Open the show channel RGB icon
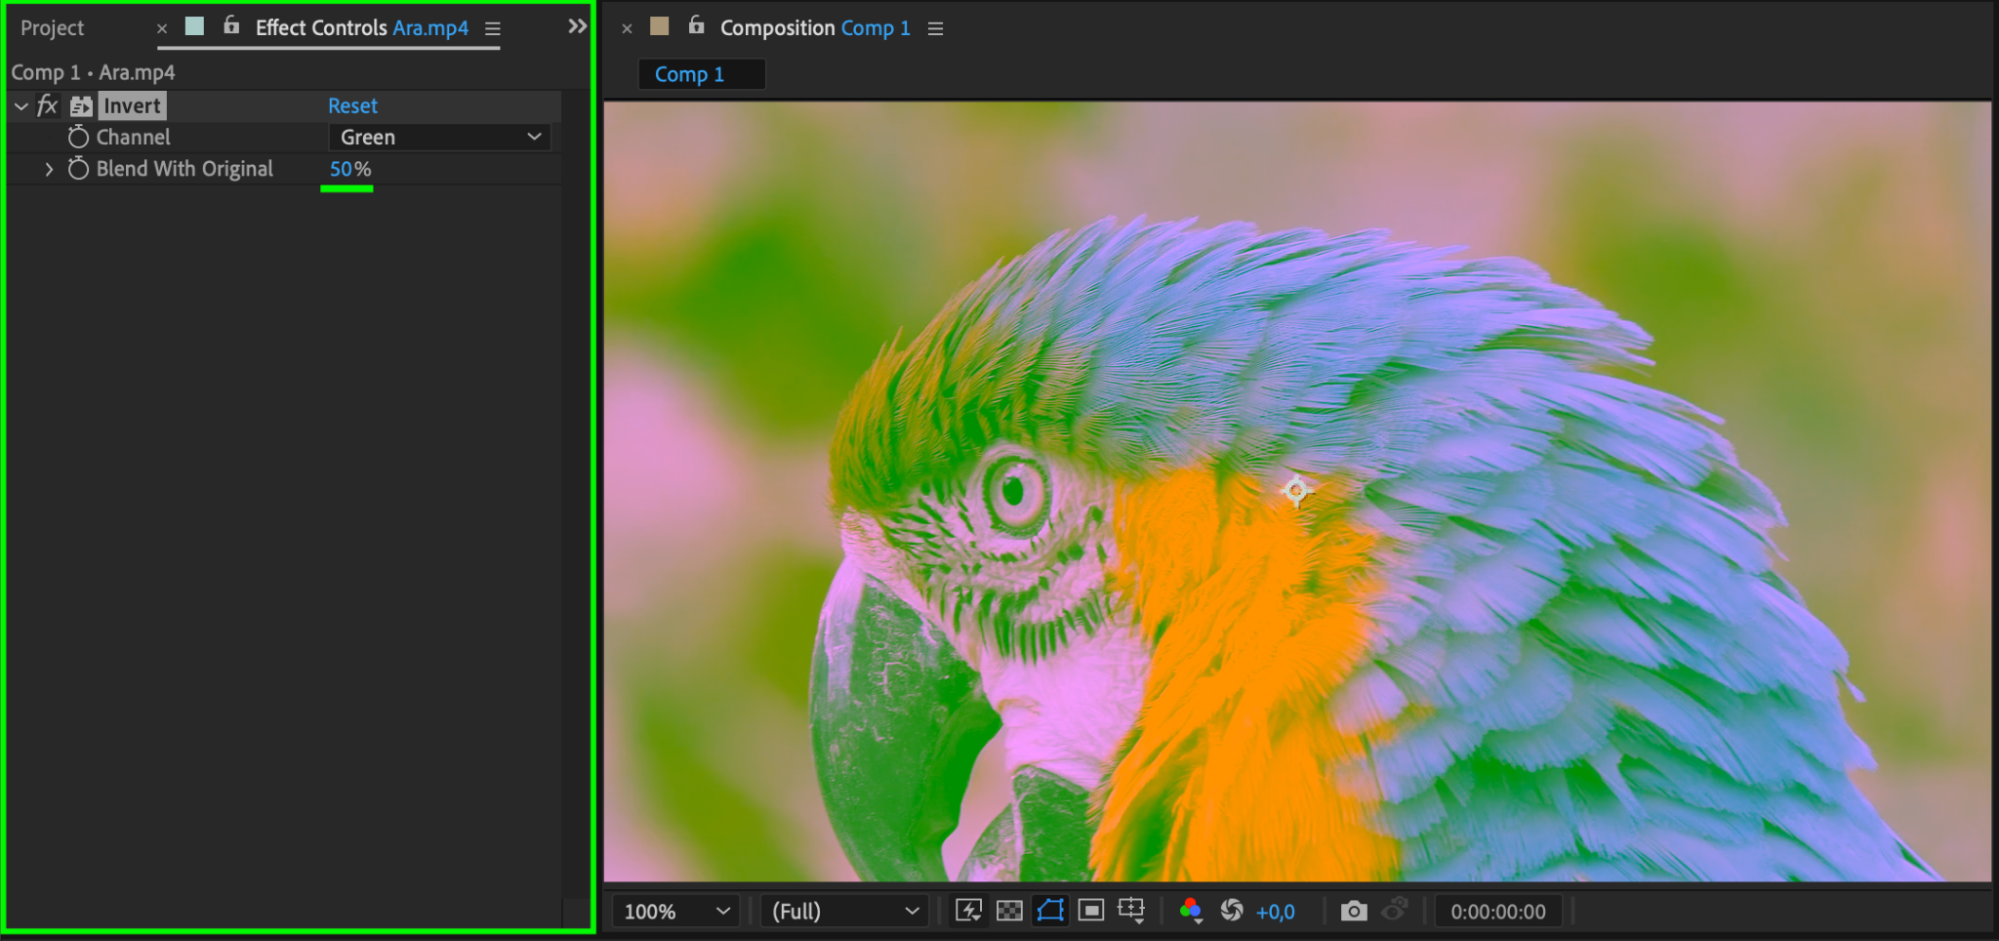 [1190, 910]
